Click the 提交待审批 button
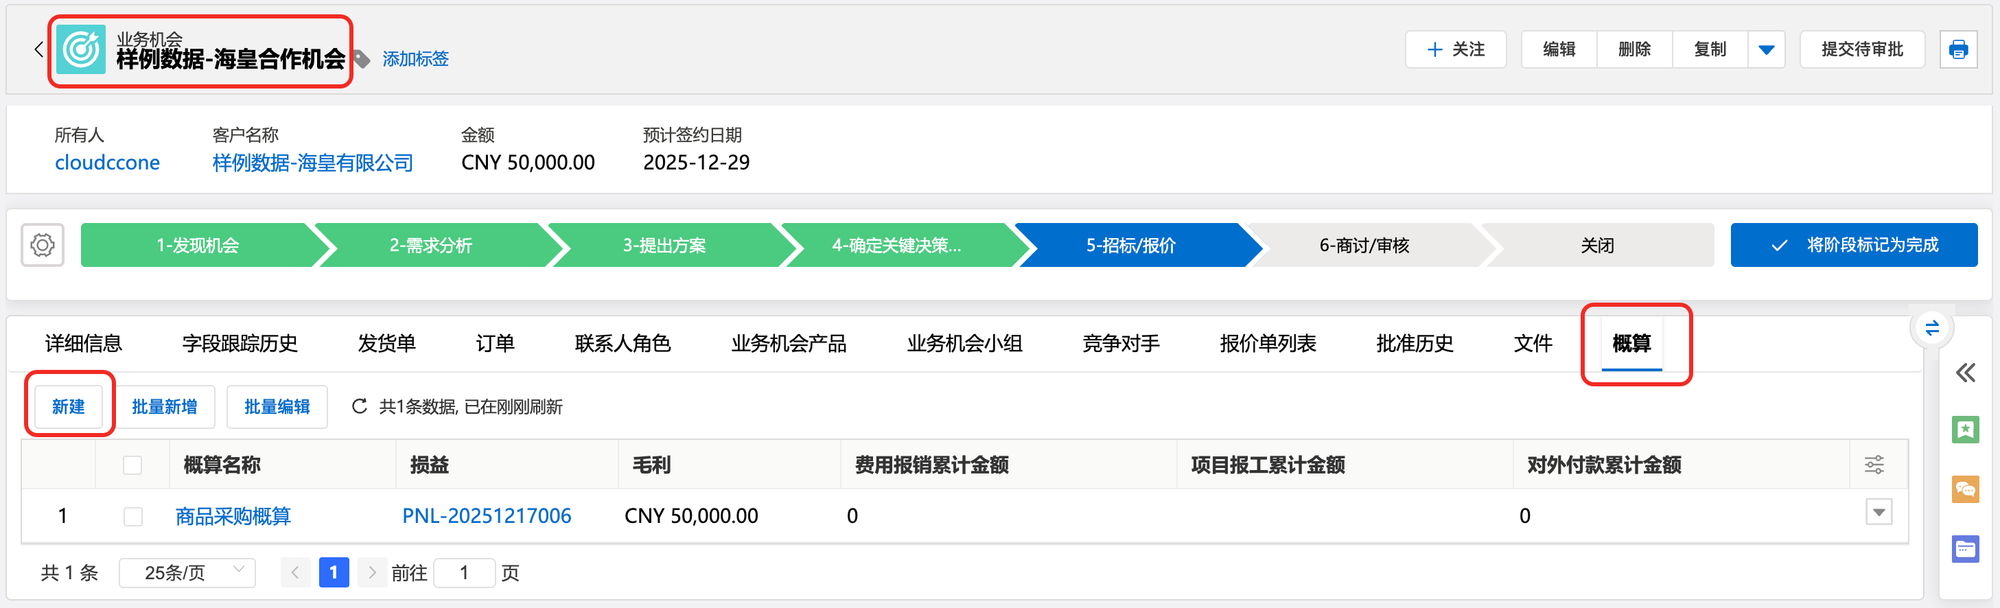This screenshot has height=608, width=2000. pos(1862,49)
